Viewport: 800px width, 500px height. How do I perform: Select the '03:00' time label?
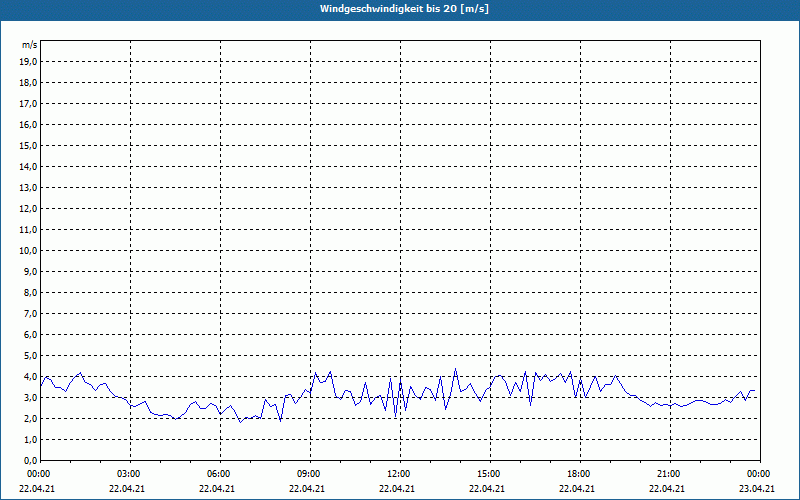(129, 474)
